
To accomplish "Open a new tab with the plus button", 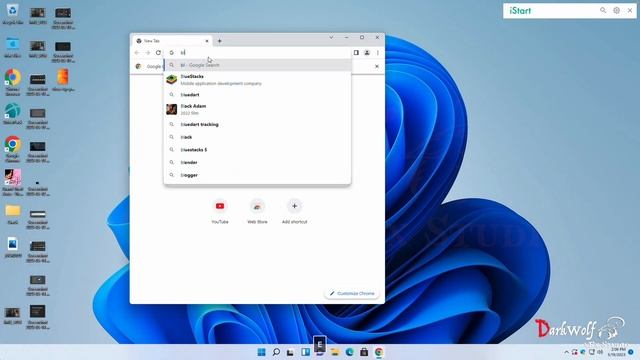I will [220, 41].
